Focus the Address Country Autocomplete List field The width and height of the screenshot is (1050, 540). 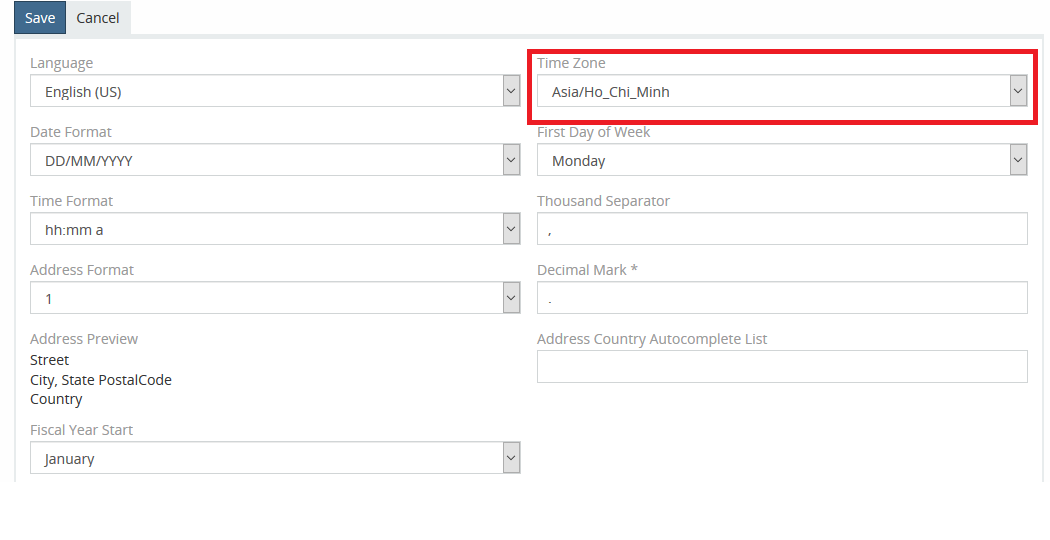782,366
